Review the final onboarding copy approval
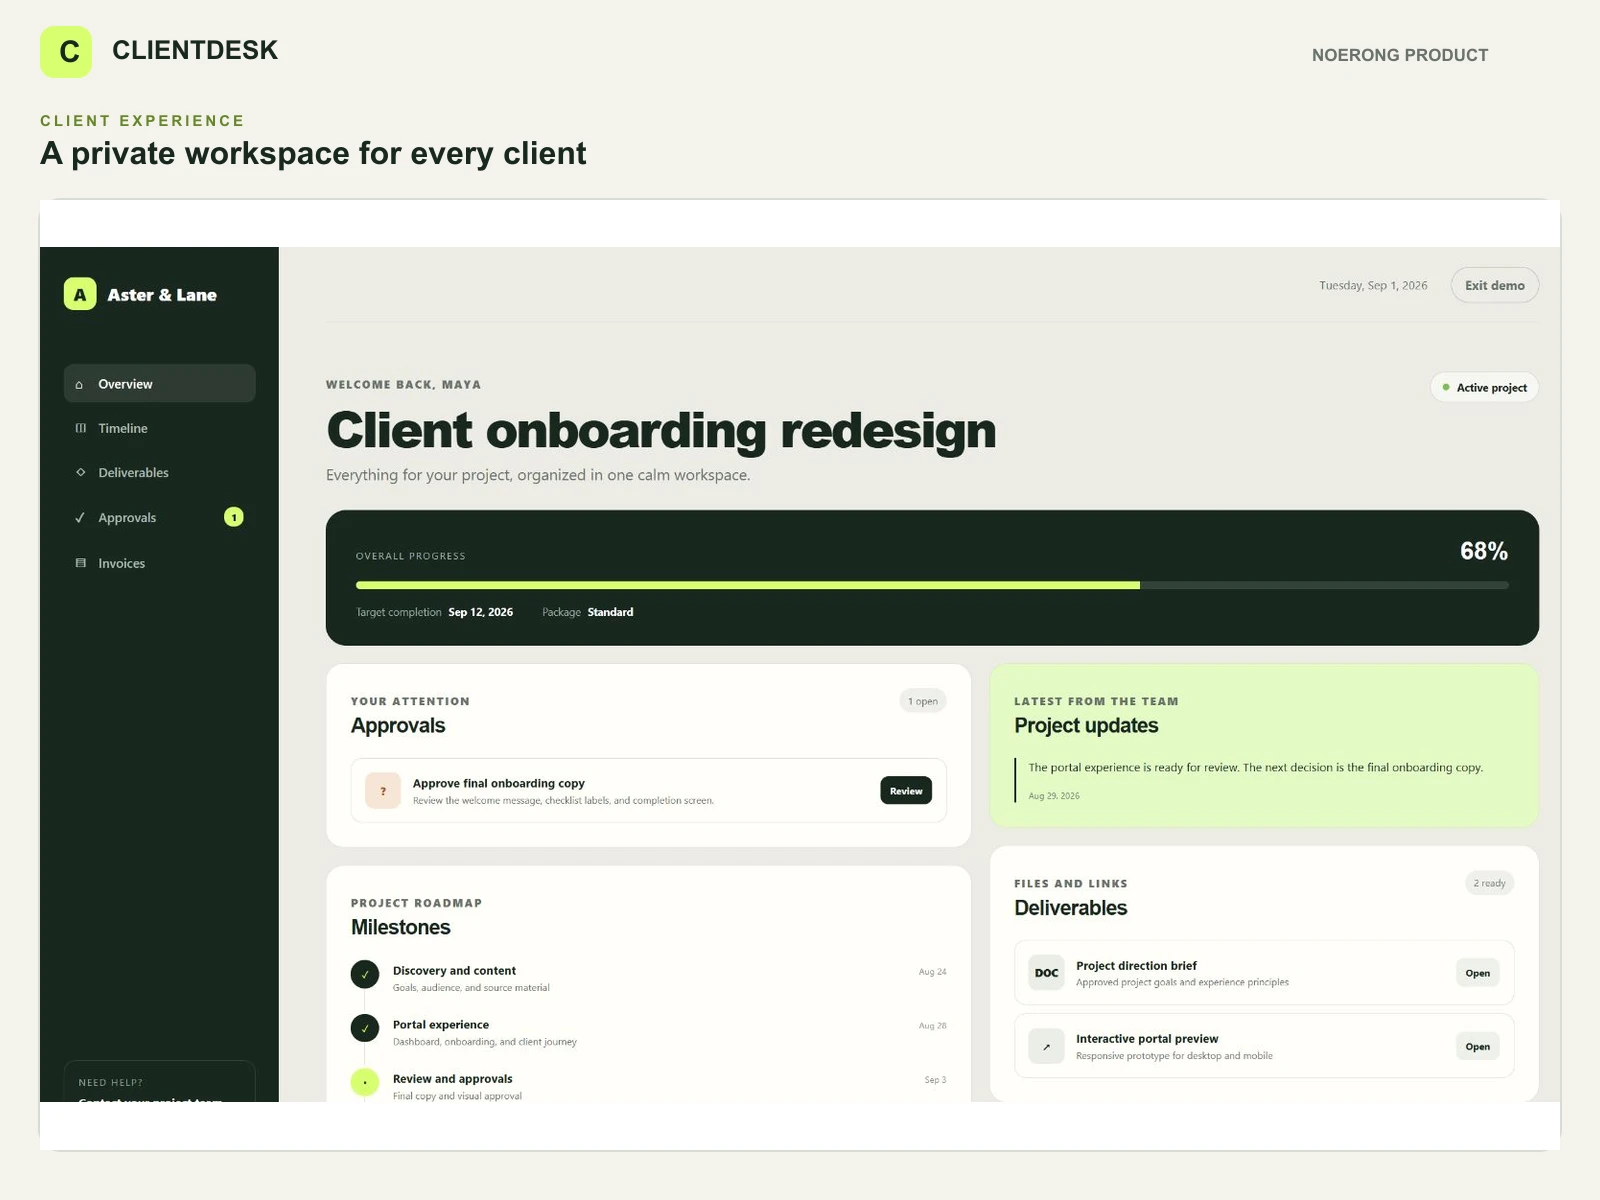The height and width of the screenshot is (1200, 1600). [906, 790]
